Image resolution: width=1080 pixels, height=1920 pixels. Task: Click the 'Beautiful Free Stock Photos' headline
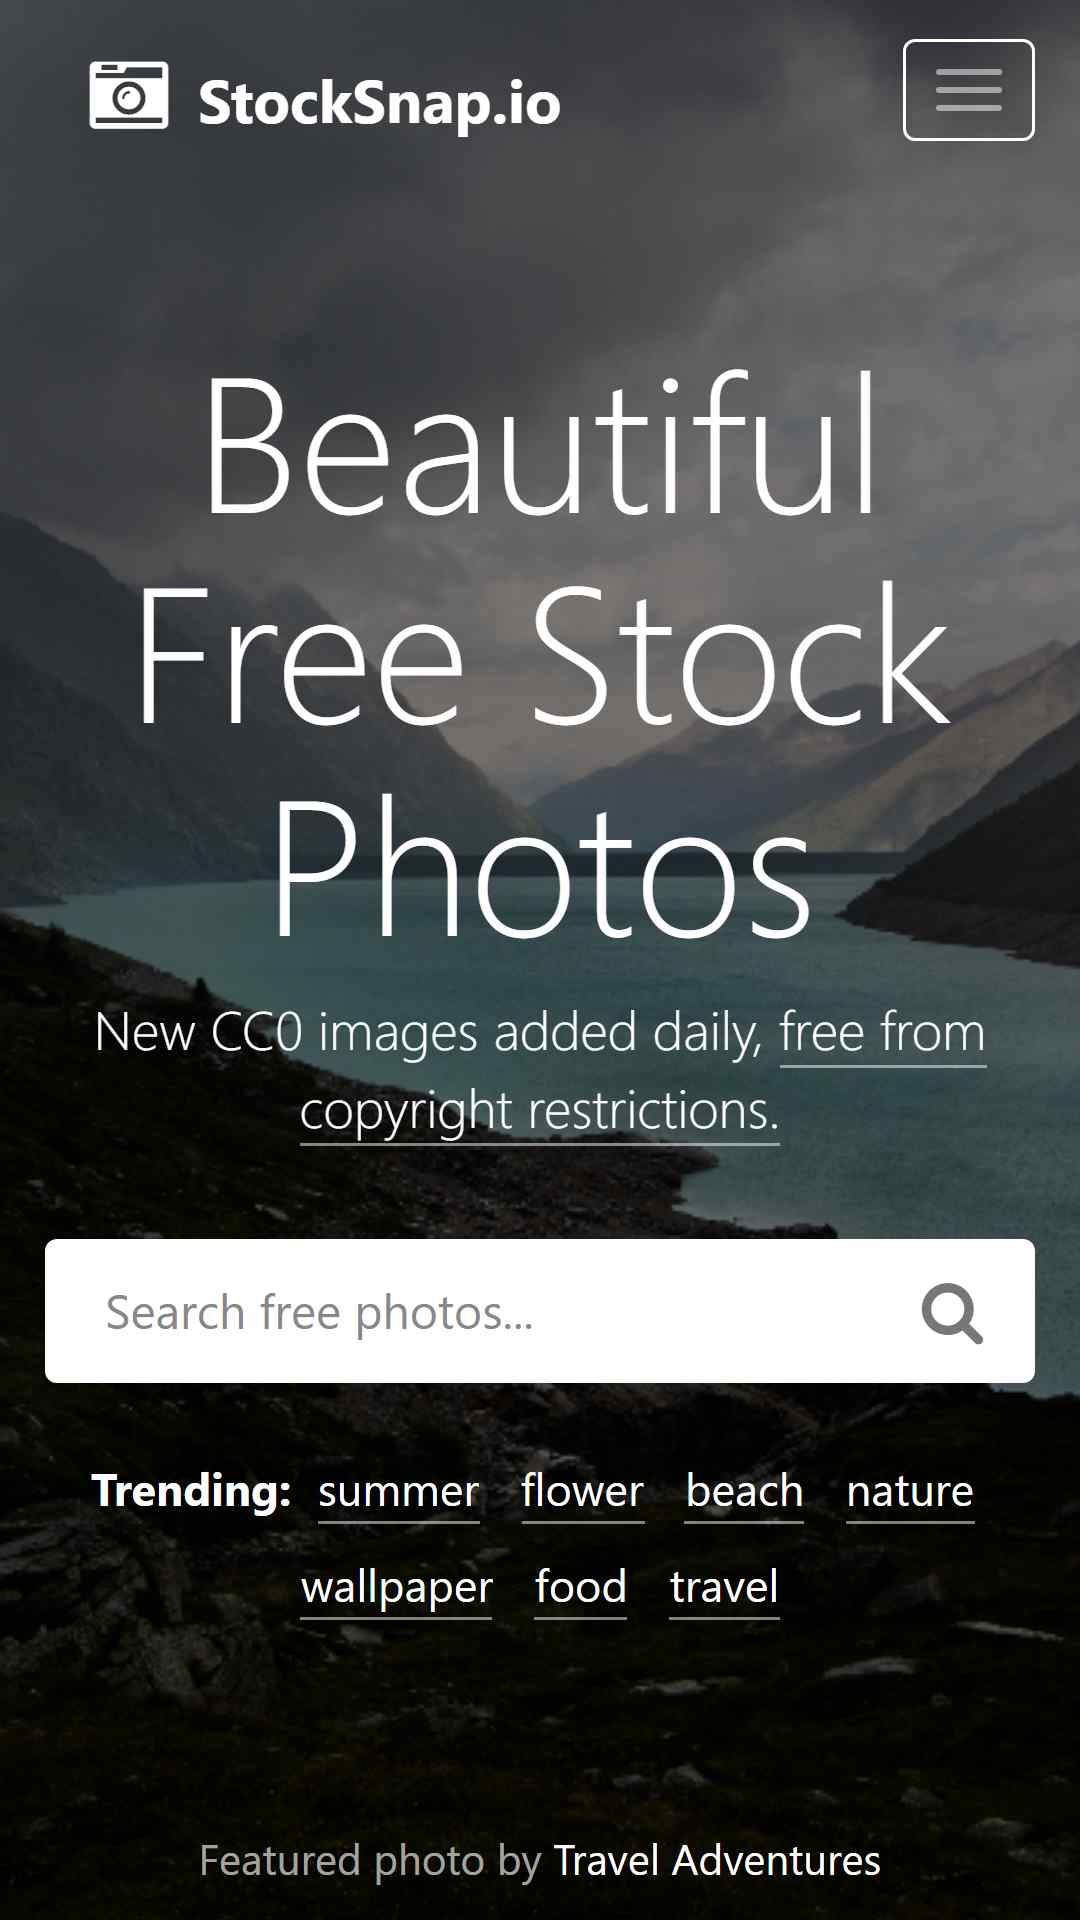[540, 655]
